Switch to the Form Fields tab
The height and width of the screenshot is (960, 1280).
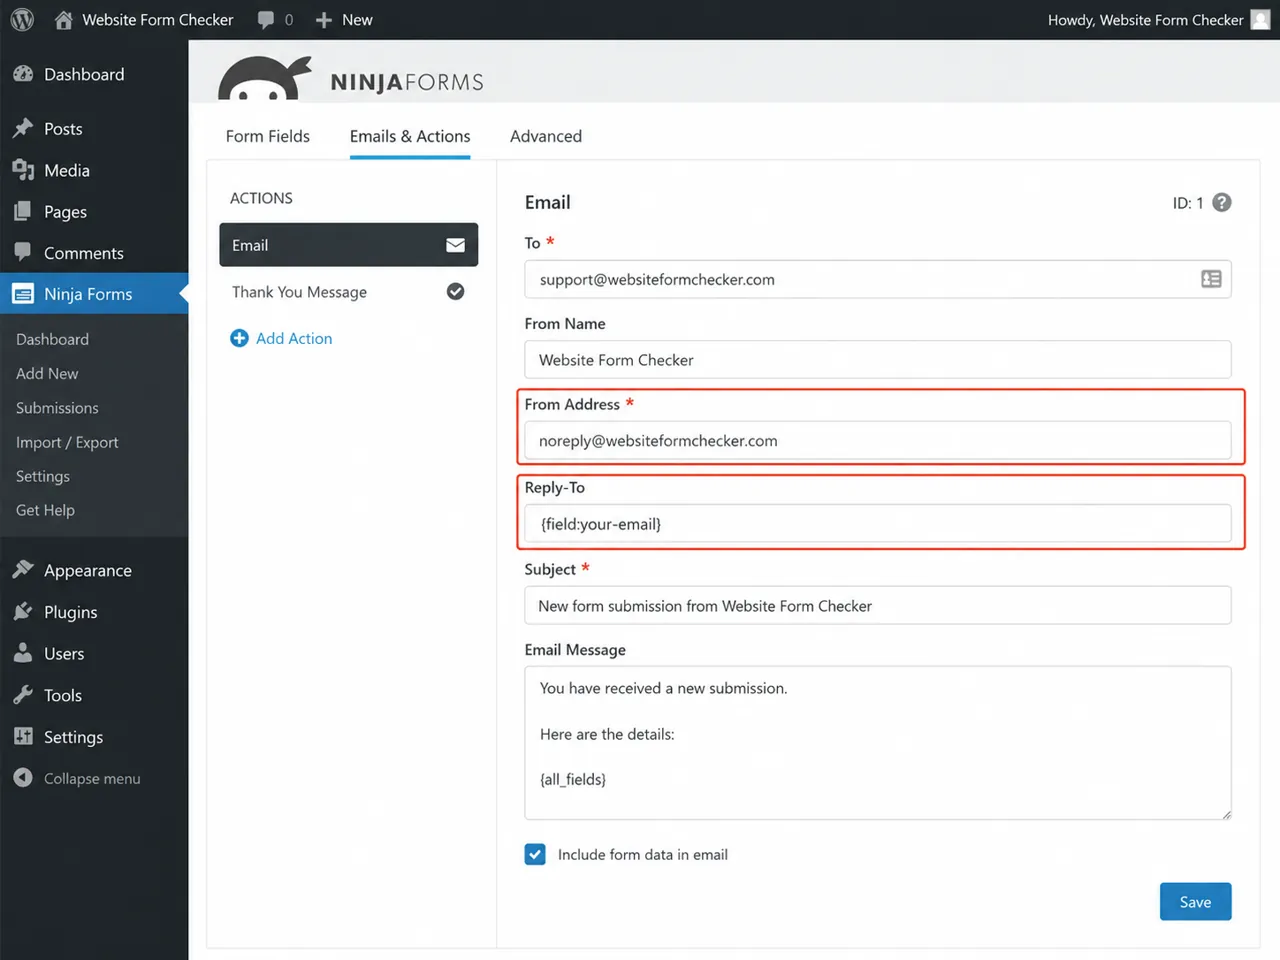(x=268, y=136)
